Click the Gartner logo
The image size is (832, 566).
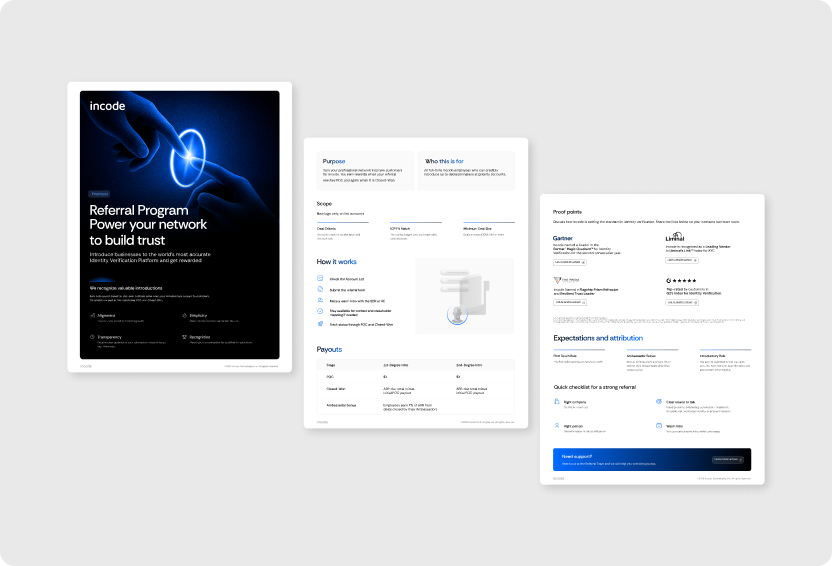563,238
